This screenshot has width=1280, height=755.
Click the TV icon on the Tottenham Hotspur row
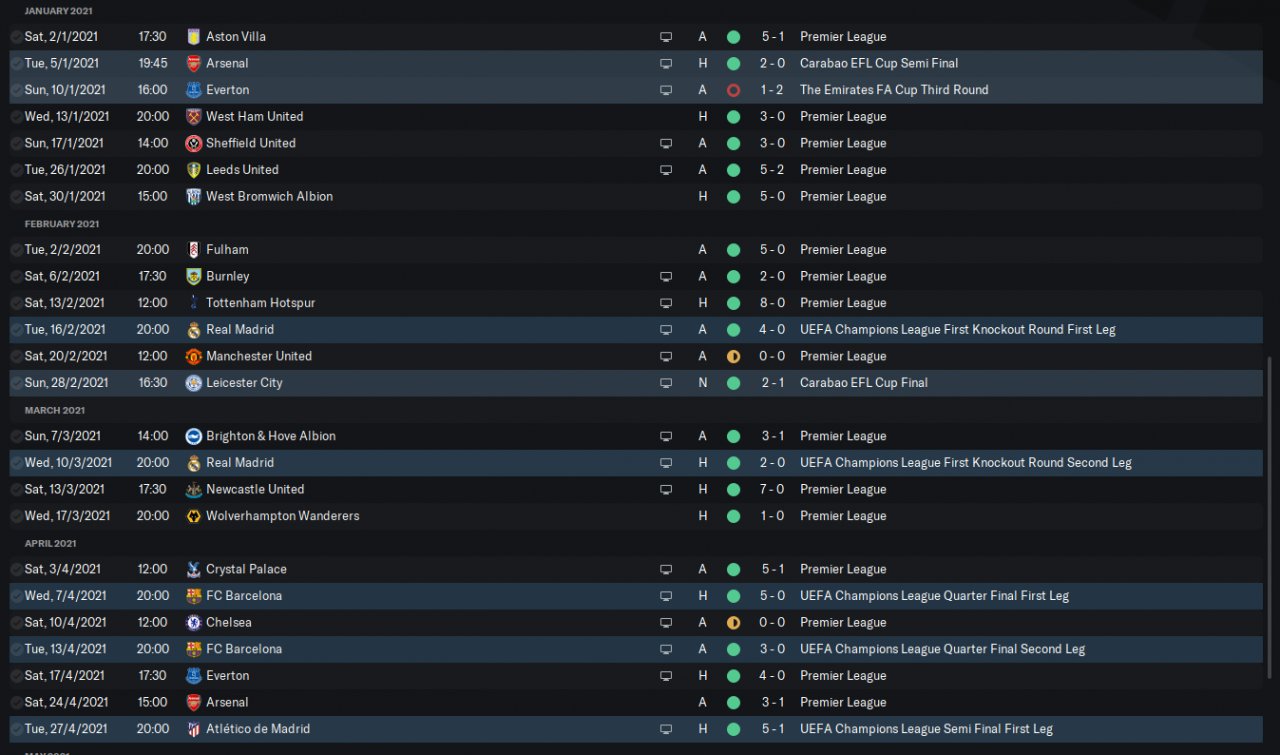click(x=666, y=303)
